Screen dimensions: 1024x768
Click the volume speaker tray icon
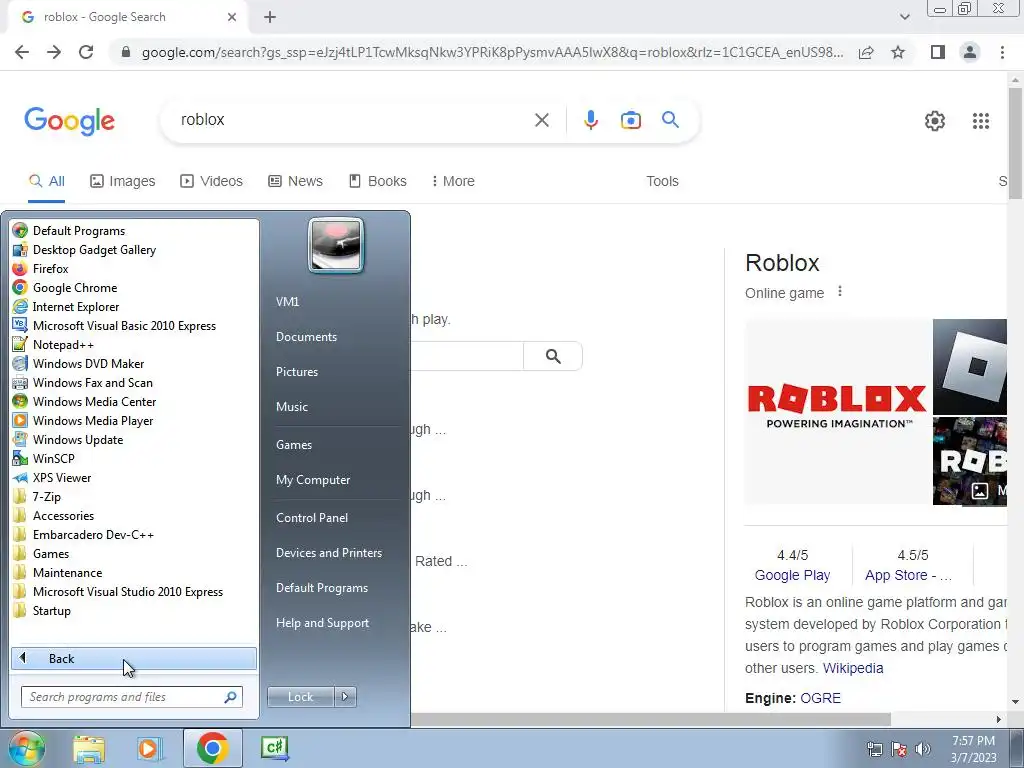tap(923, 749)
